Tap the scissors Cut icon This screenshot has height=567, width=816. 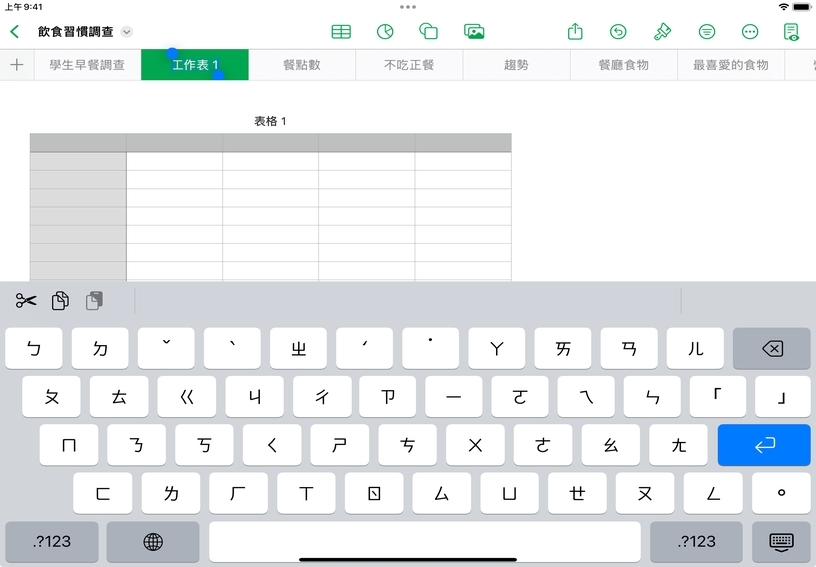coord(26,301)
